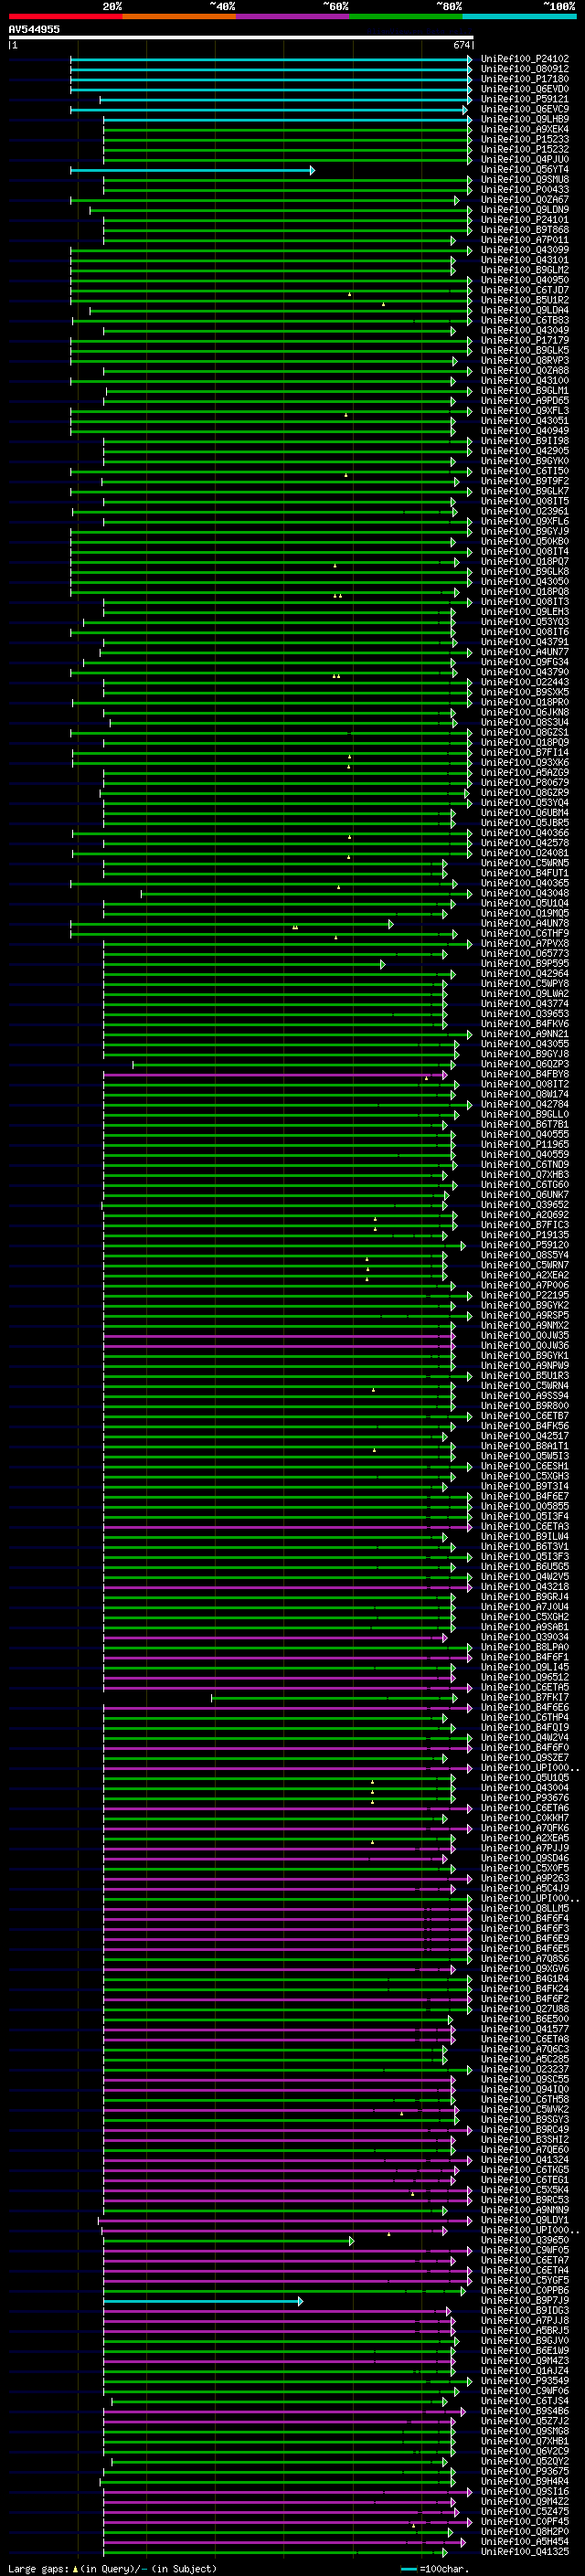Select hit label UniRef100_P59121
Image resolution: width=585 pixels, height=2576 pixels.
tap(524, 99)
